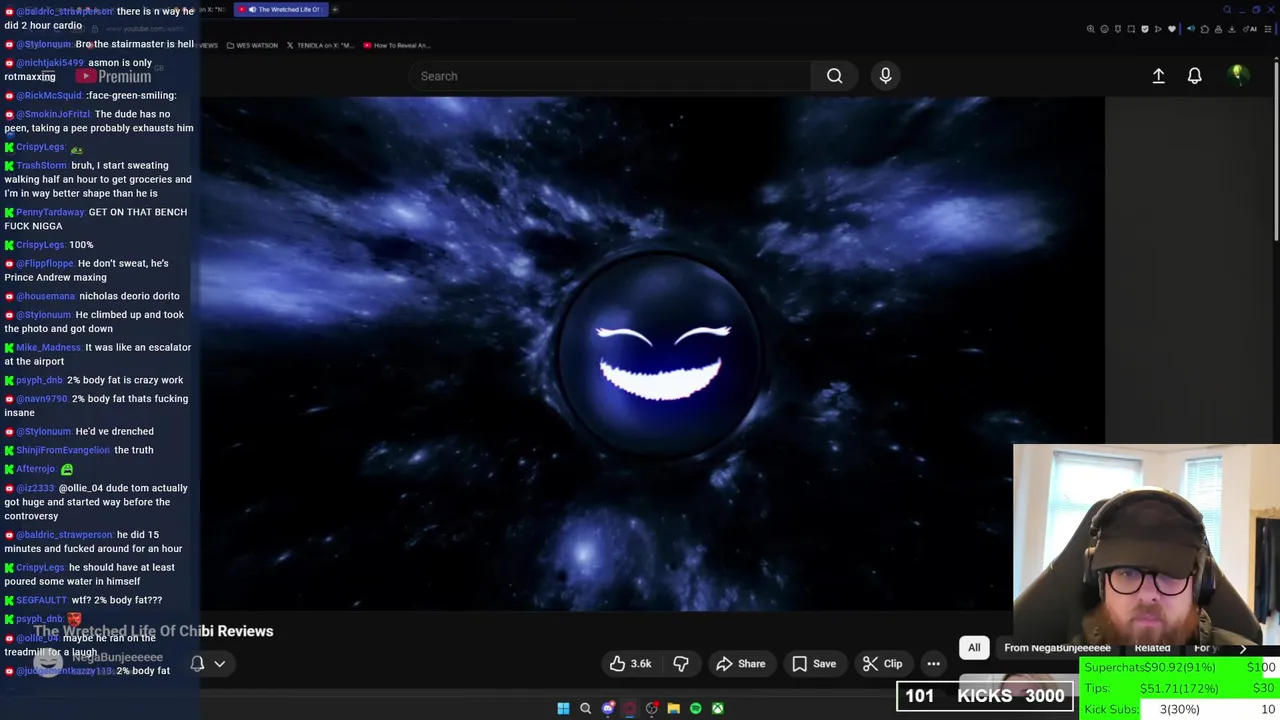The image size is (1280, 720).
Task: Click the Tips goal progress bar
Action: (x=1180, y=688)
